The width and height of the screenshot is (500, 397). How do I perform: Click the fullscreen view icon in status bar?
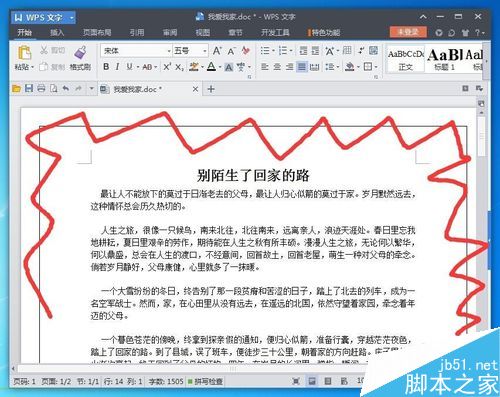tap(296, 381)
